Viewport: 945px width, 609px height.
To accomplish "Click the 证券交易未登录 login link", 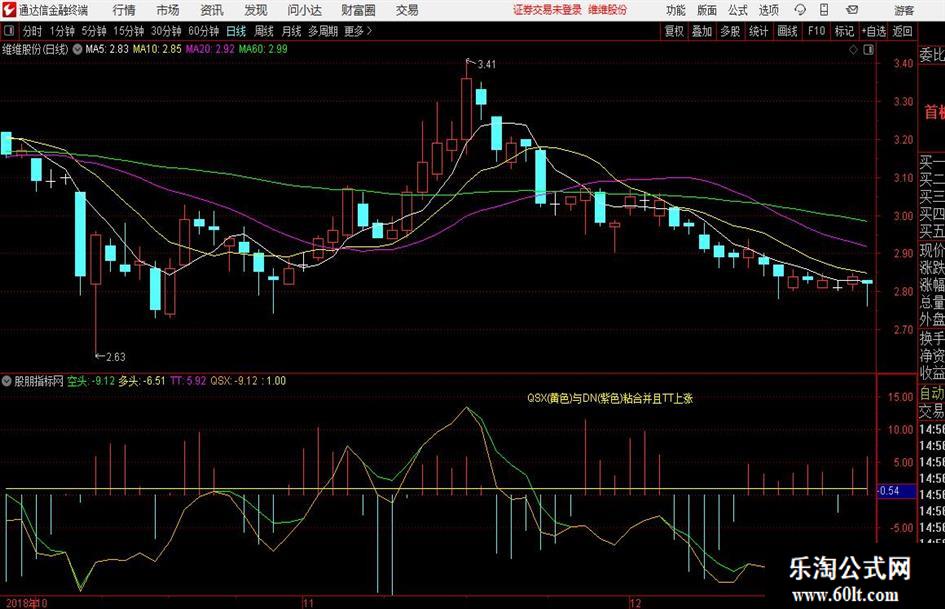I will click(547, 10).
